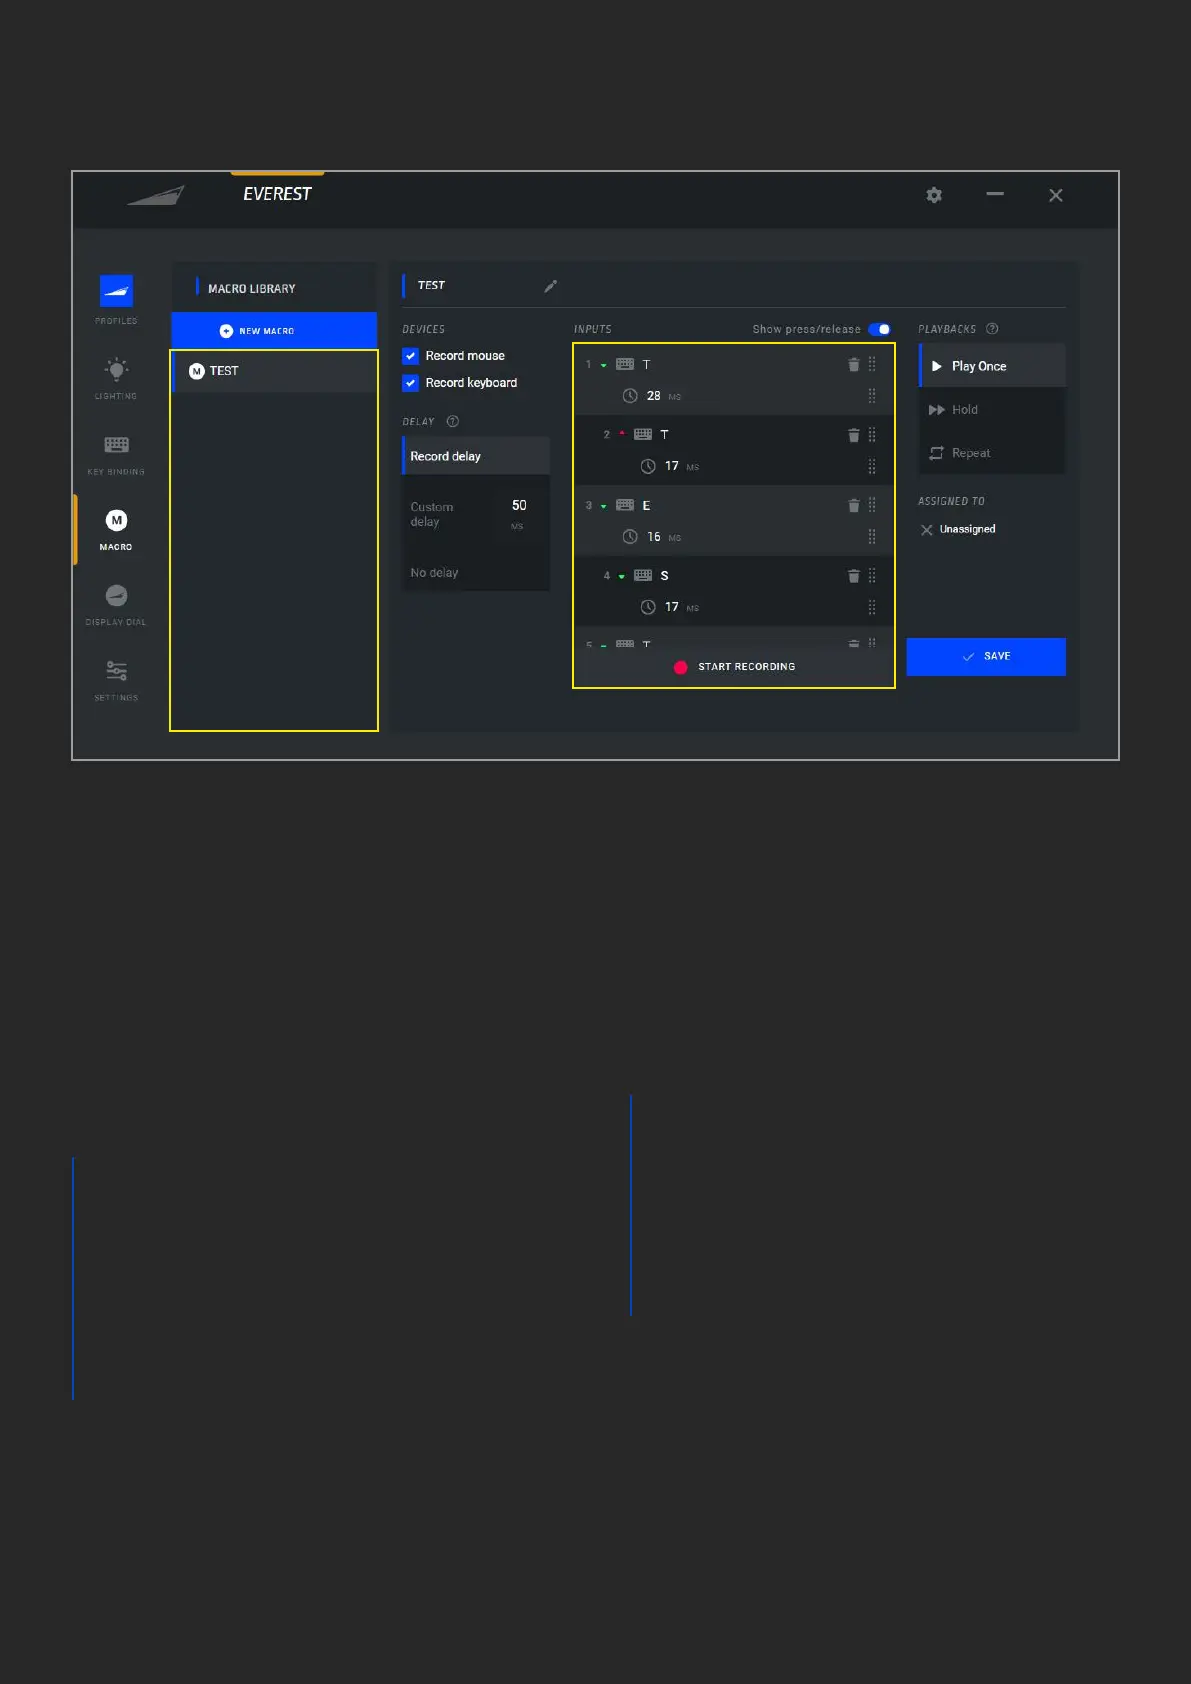The image size is (1191, 1684).
Task: Grab drag handle of row 4 S
Action: [x=872, y=576]
